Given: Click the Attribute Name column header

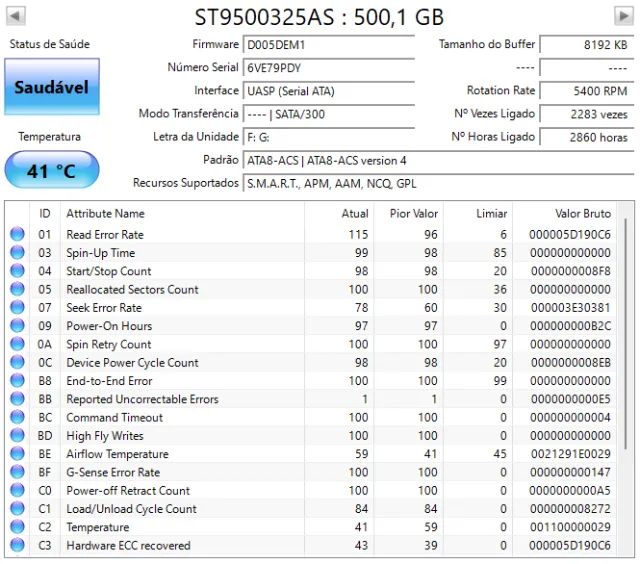Looking at the screenshot, I should tap(182, 213).
